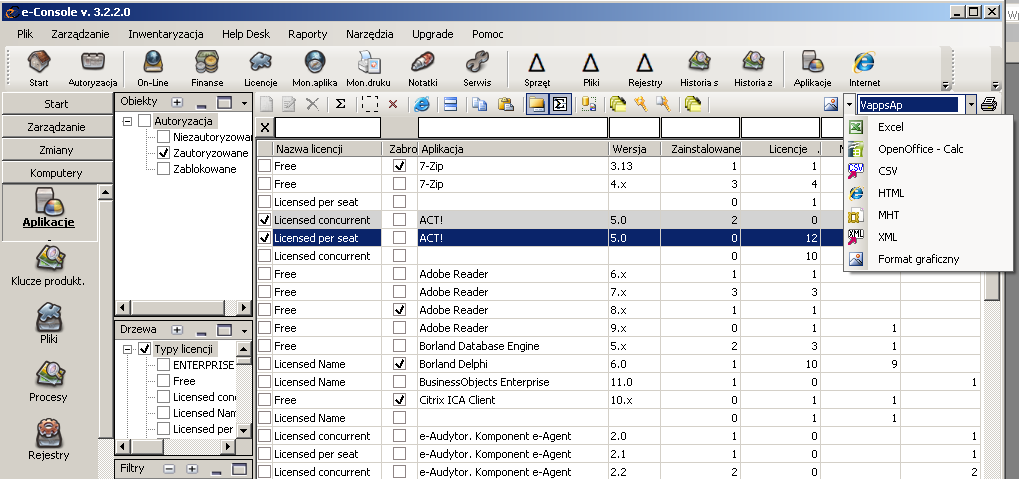The width and height of the screenshot is (1019, 479).
Task: Click the Filtry panel minus button
Action: pyautogui.click(x=168, y=469)
